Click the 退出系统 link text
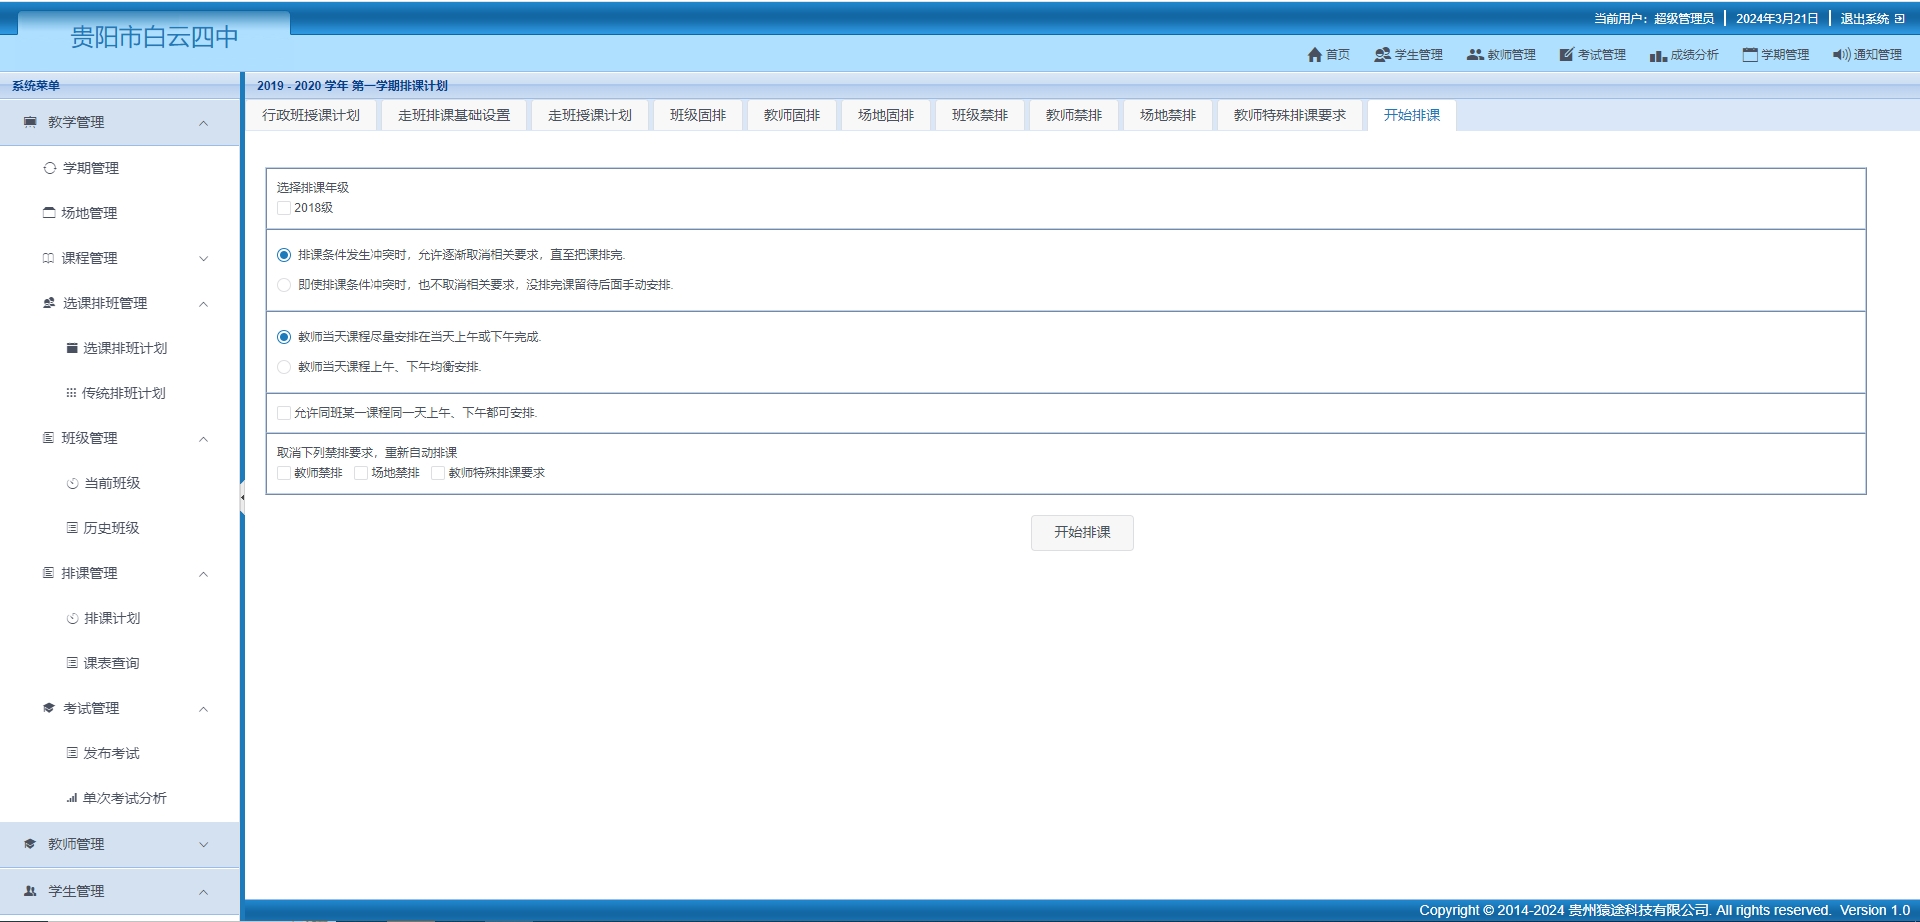 [1864, 19]
